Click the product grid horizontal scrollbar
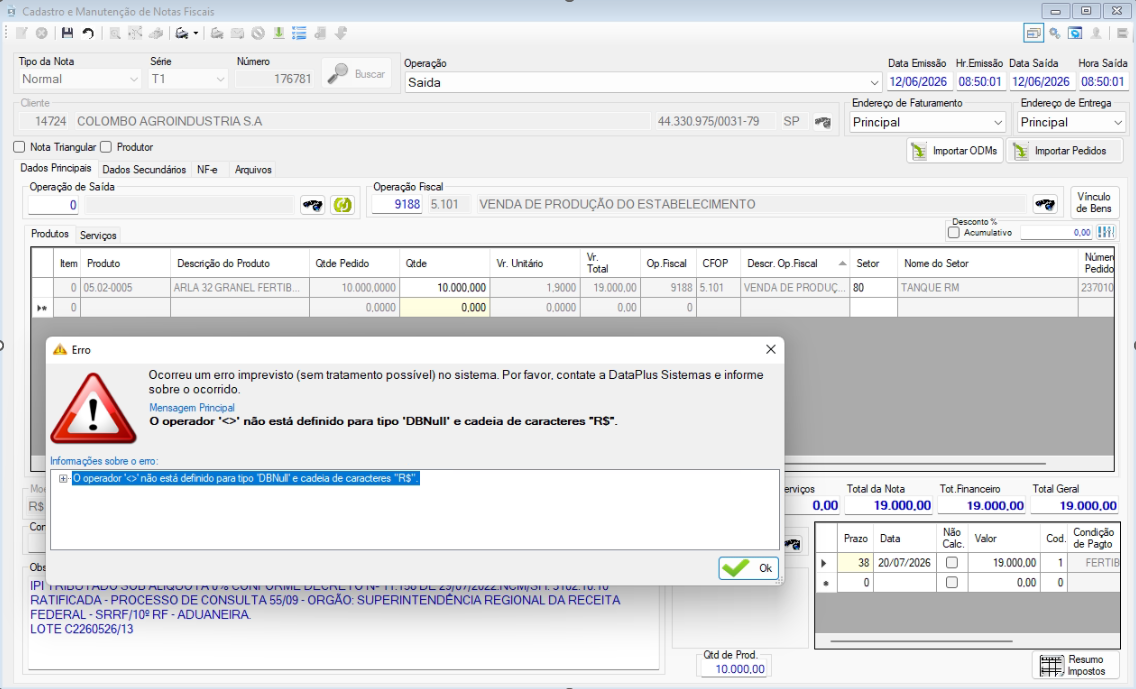This screenshot has height=689, width=1136. tap(915, 464)
